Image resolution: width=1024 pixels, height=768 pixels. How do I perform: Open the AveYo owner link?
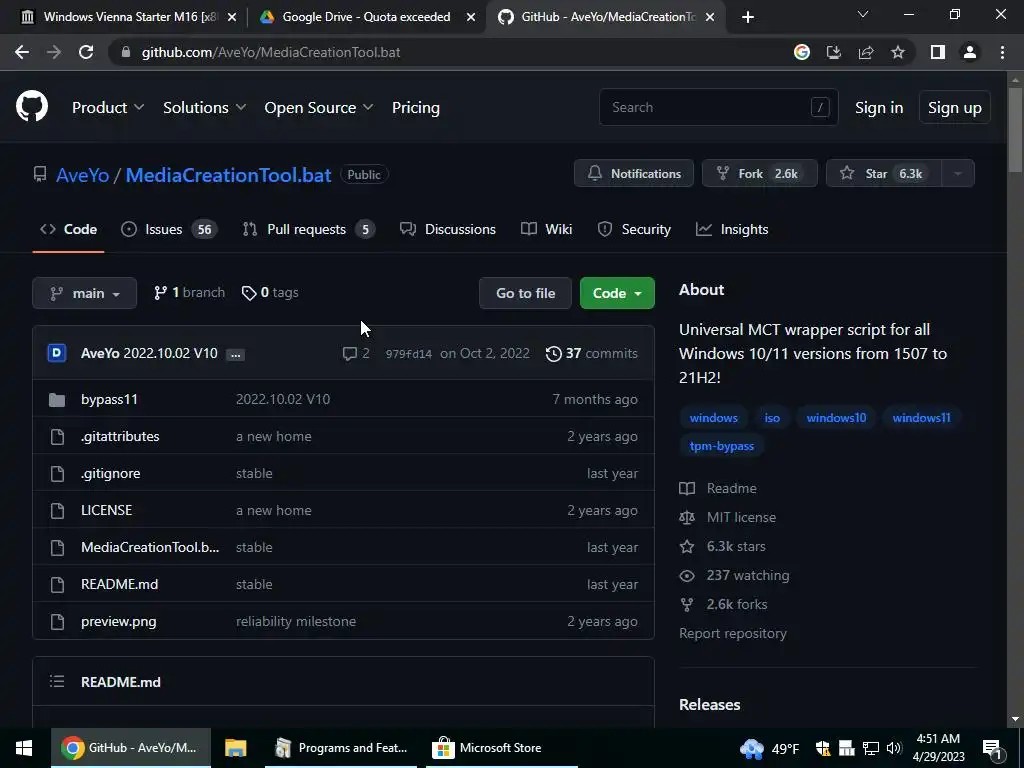coord(82,175)
